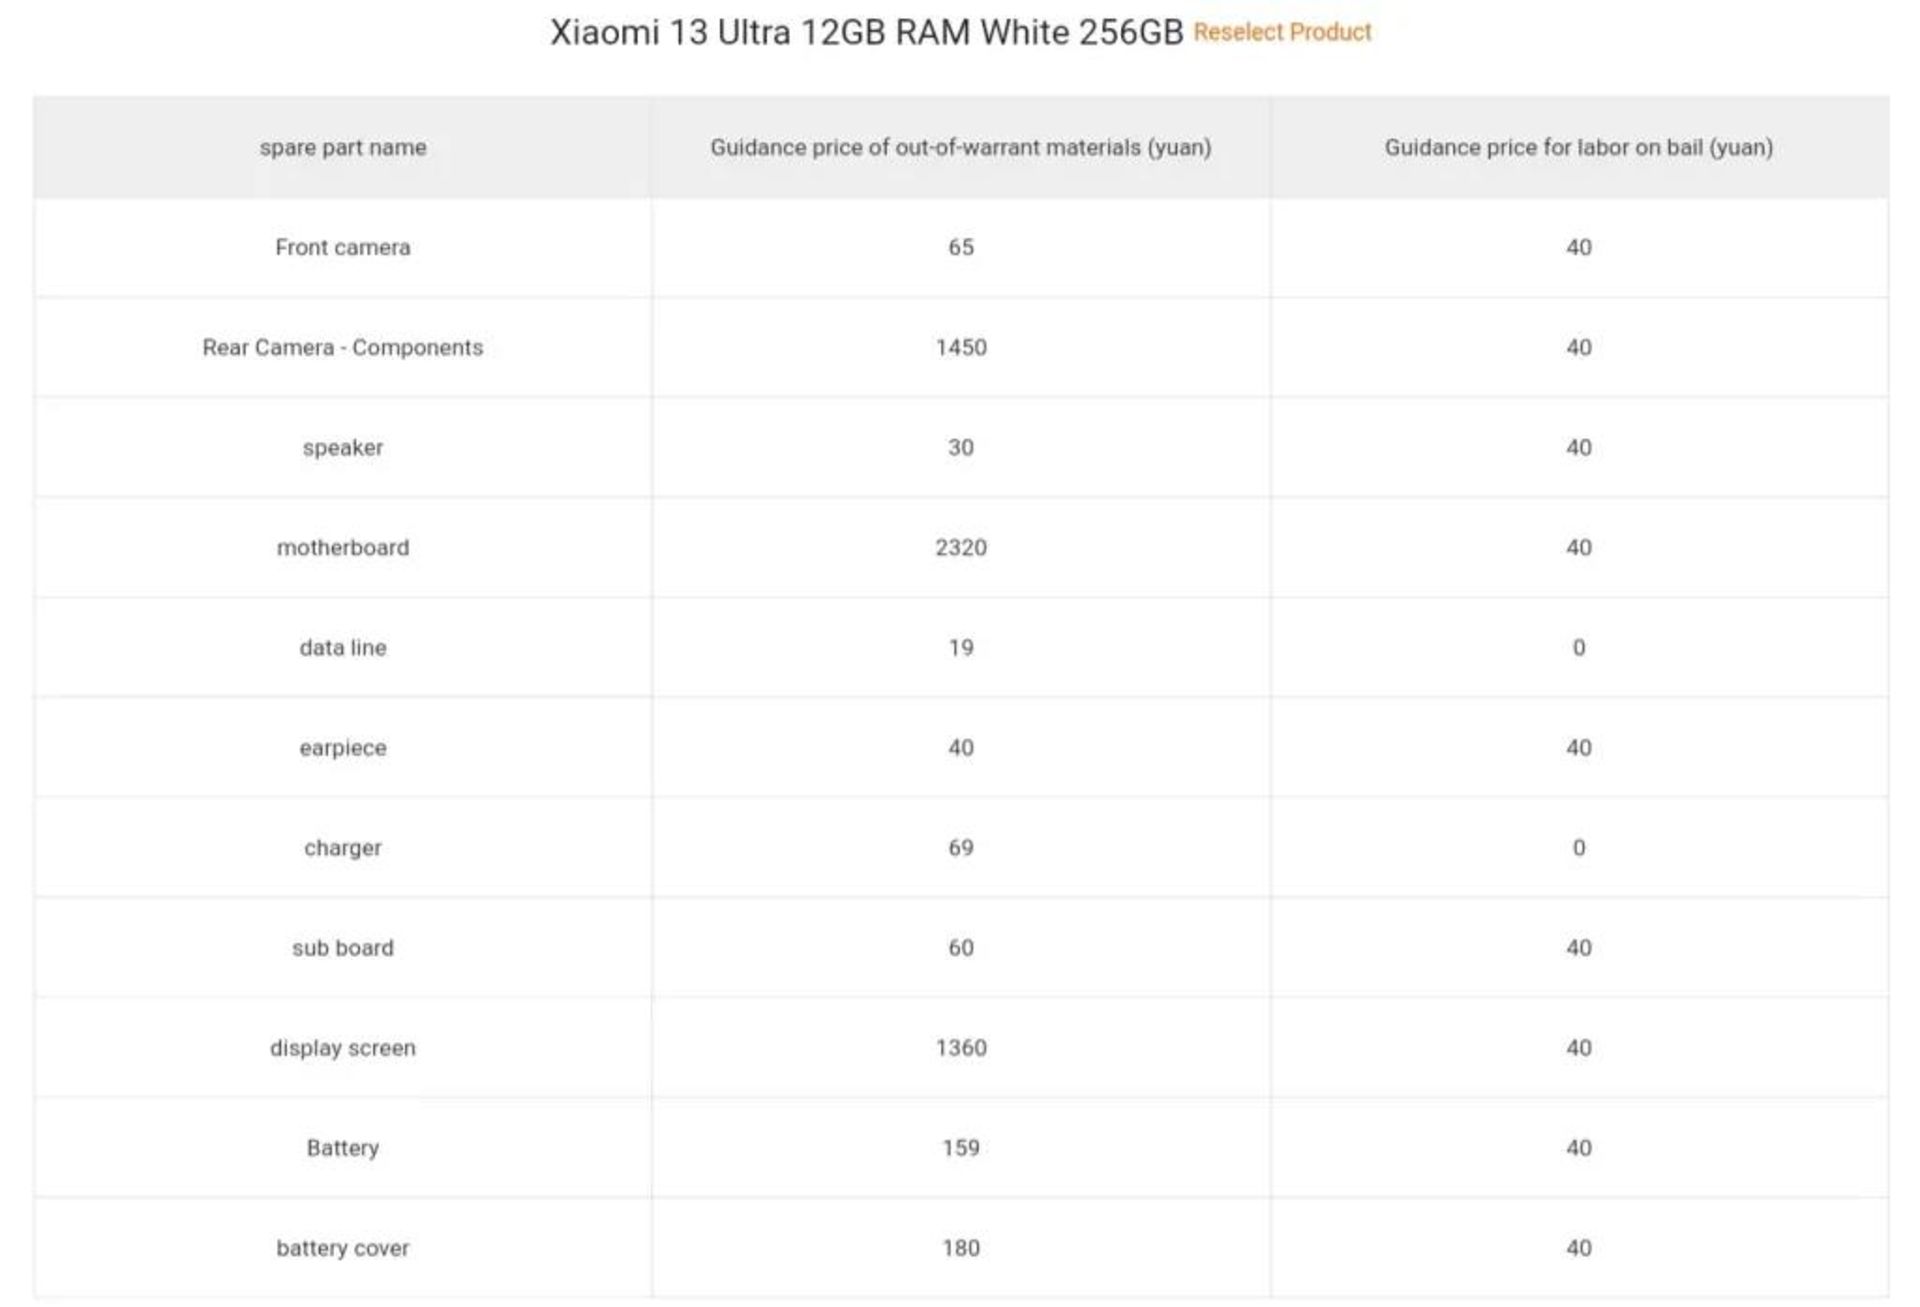Click the 'spare part name' column header

(x=343, y=148)
